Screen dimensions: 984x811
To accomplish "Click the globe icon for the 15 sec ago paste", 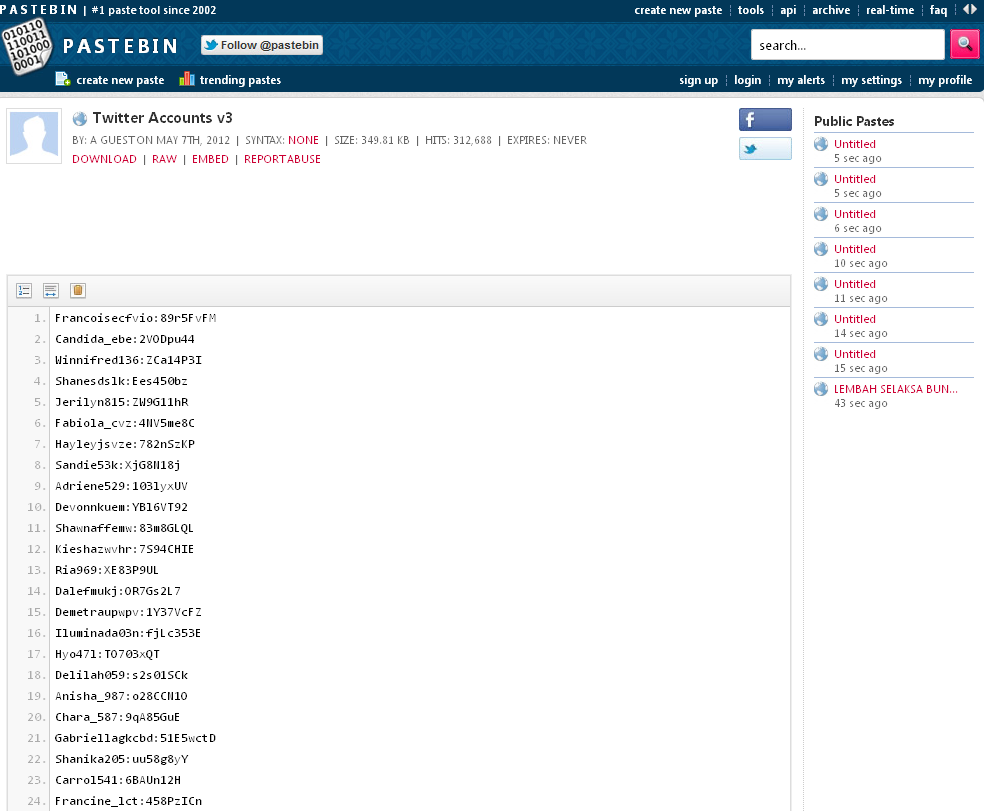I will click(821, 355).
